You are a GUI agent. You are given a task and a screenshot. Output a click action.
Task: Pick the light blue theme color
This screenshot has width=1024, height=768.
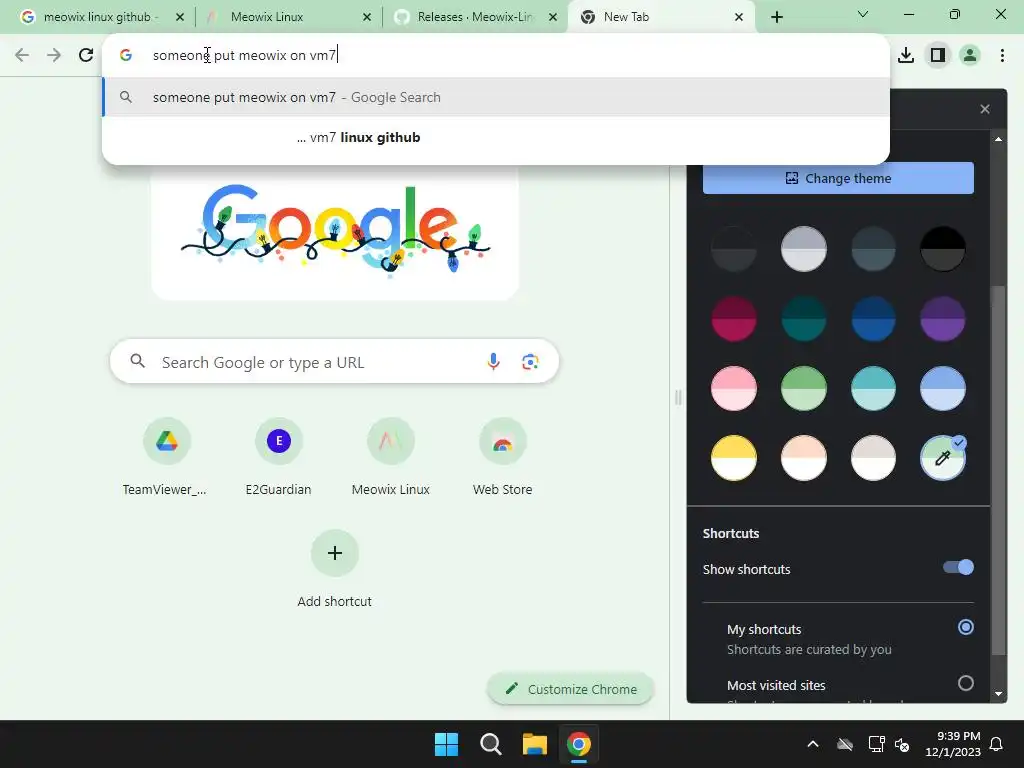942,389
